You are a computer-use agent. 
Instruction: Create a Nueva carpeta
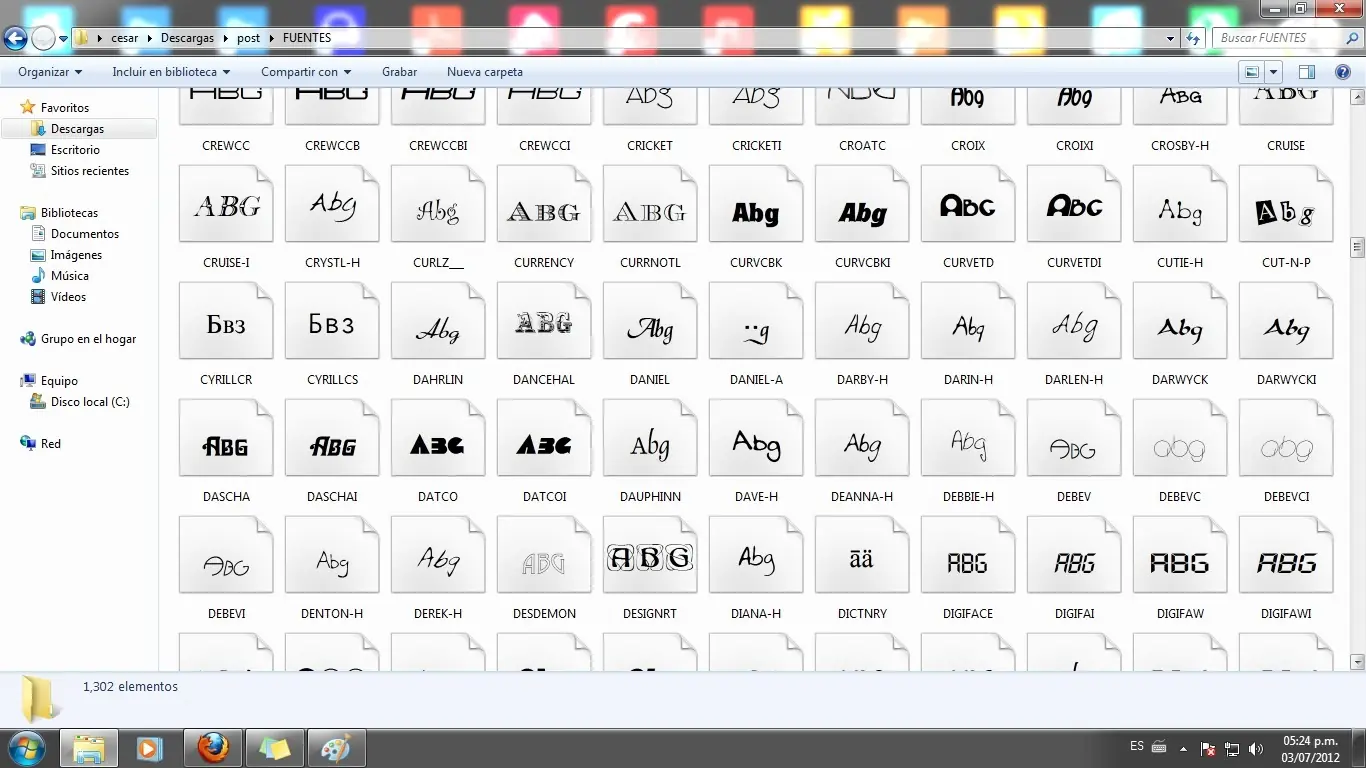pos(484,72)
